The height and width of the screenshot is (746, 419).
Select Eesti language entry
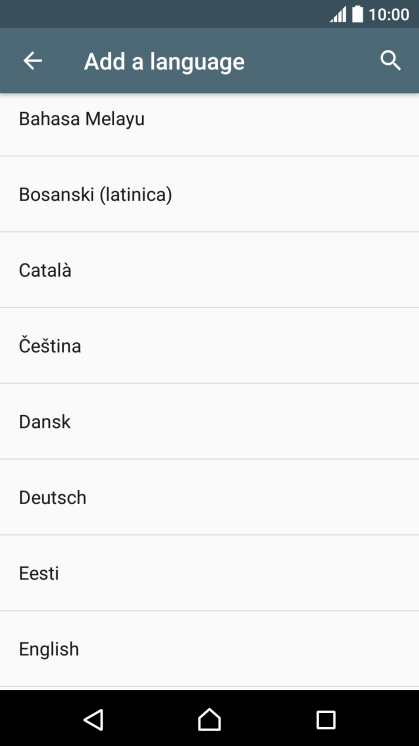[209, 572]
